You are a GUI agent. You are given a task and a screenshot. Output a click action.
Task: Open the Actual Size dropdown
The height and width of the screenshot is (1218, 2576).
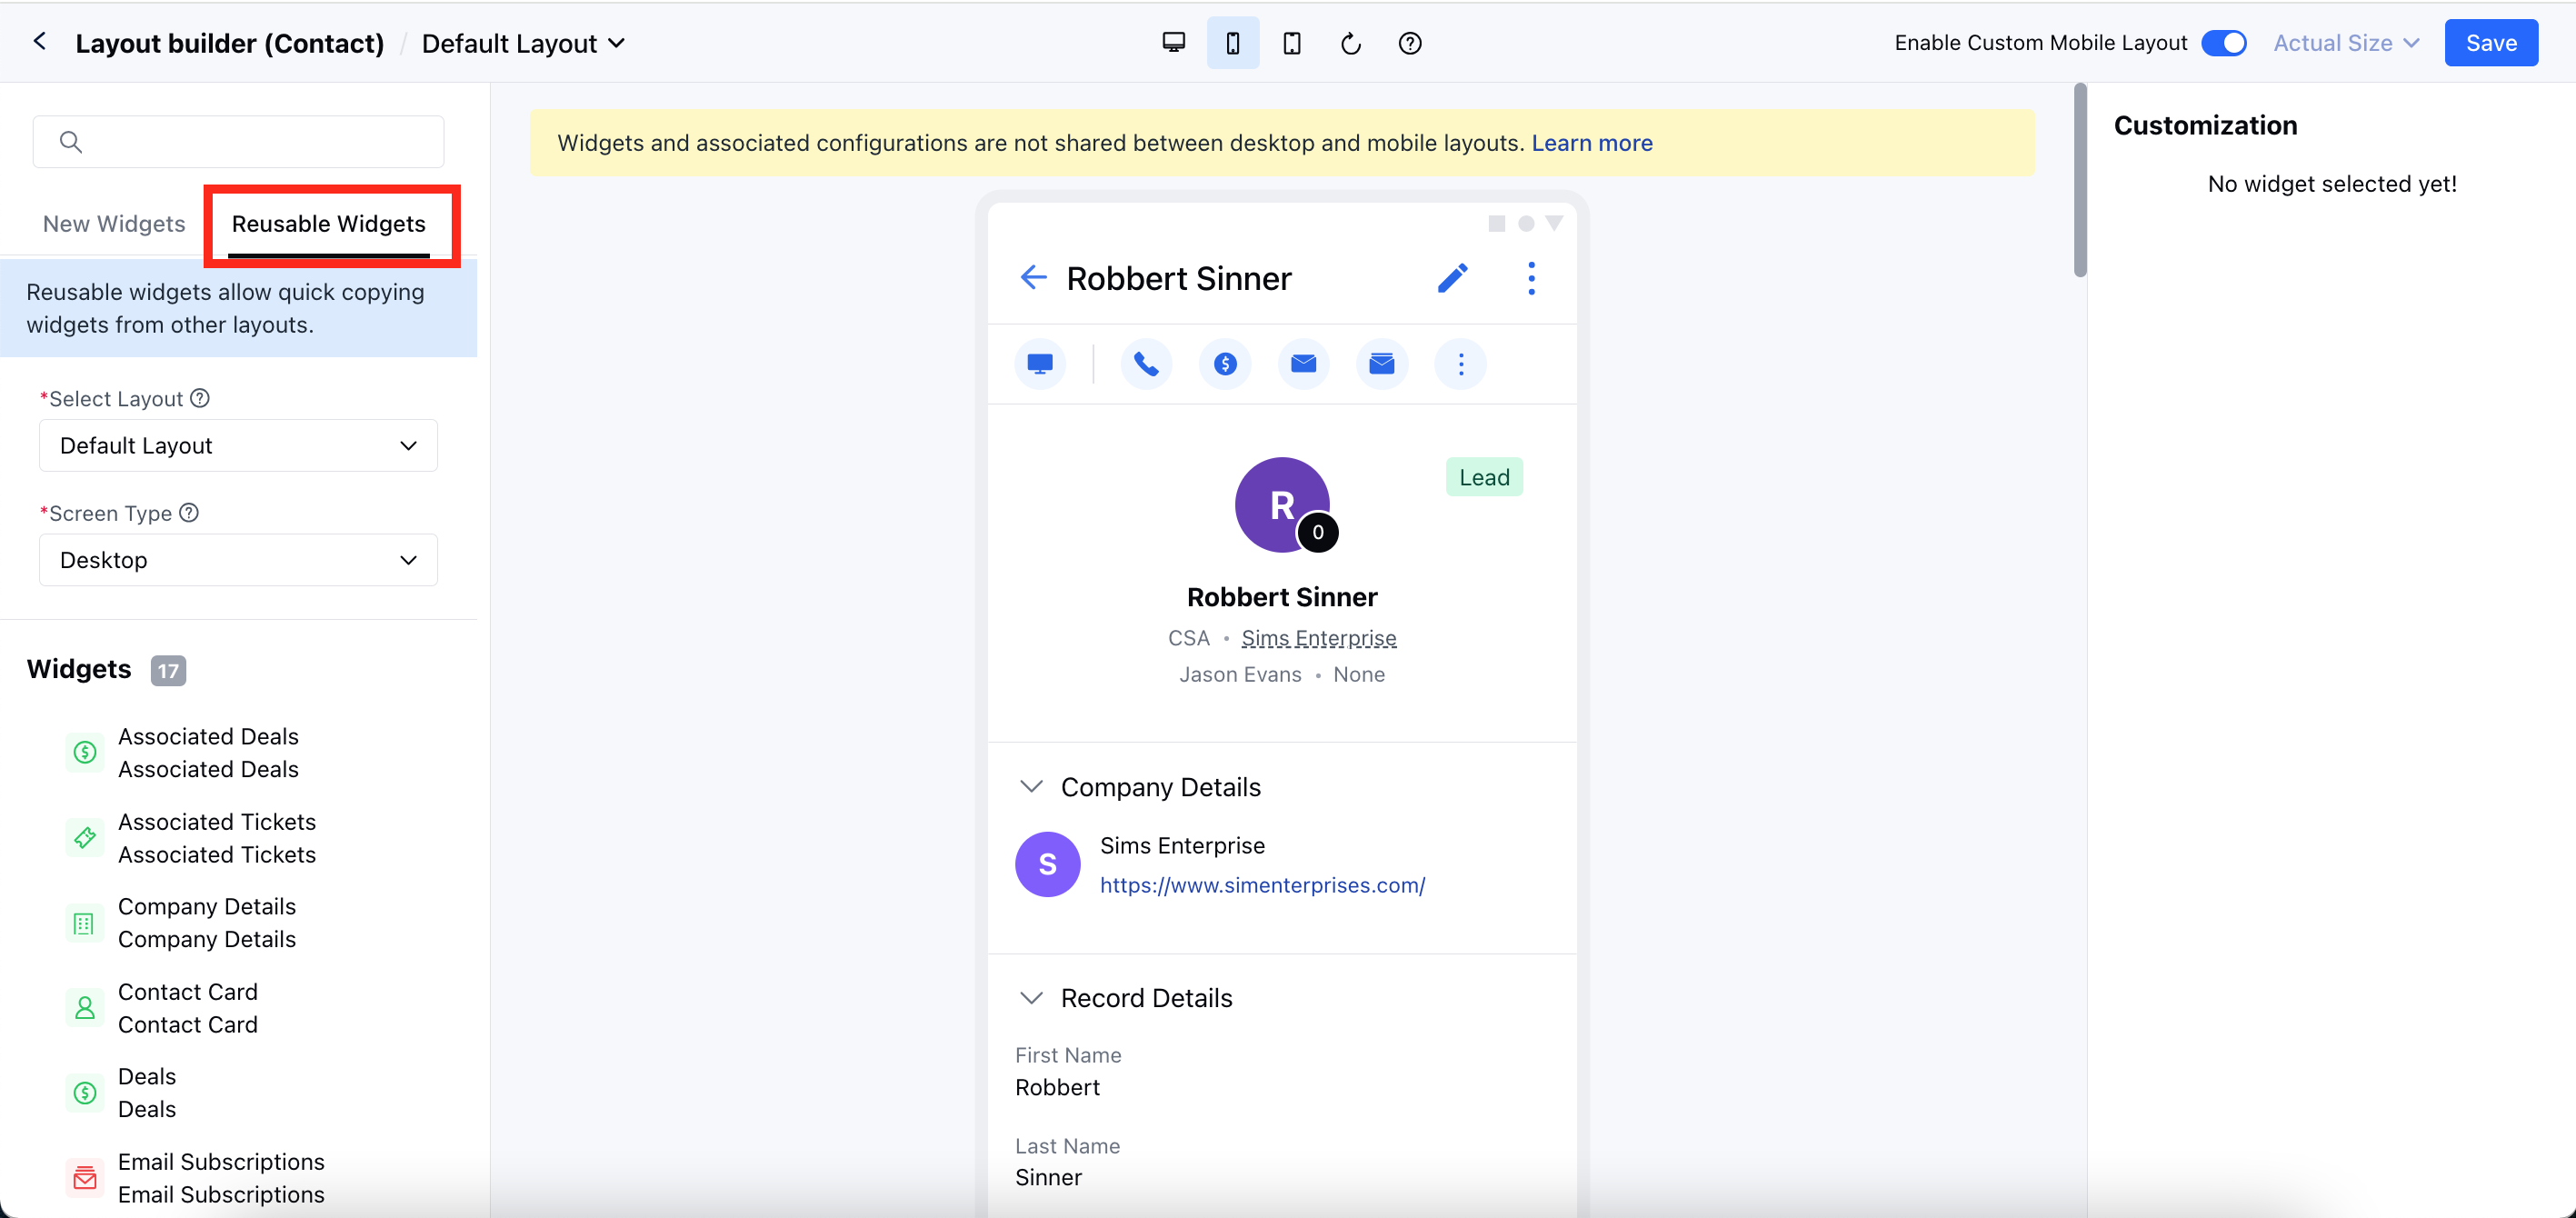[2345, 43]
